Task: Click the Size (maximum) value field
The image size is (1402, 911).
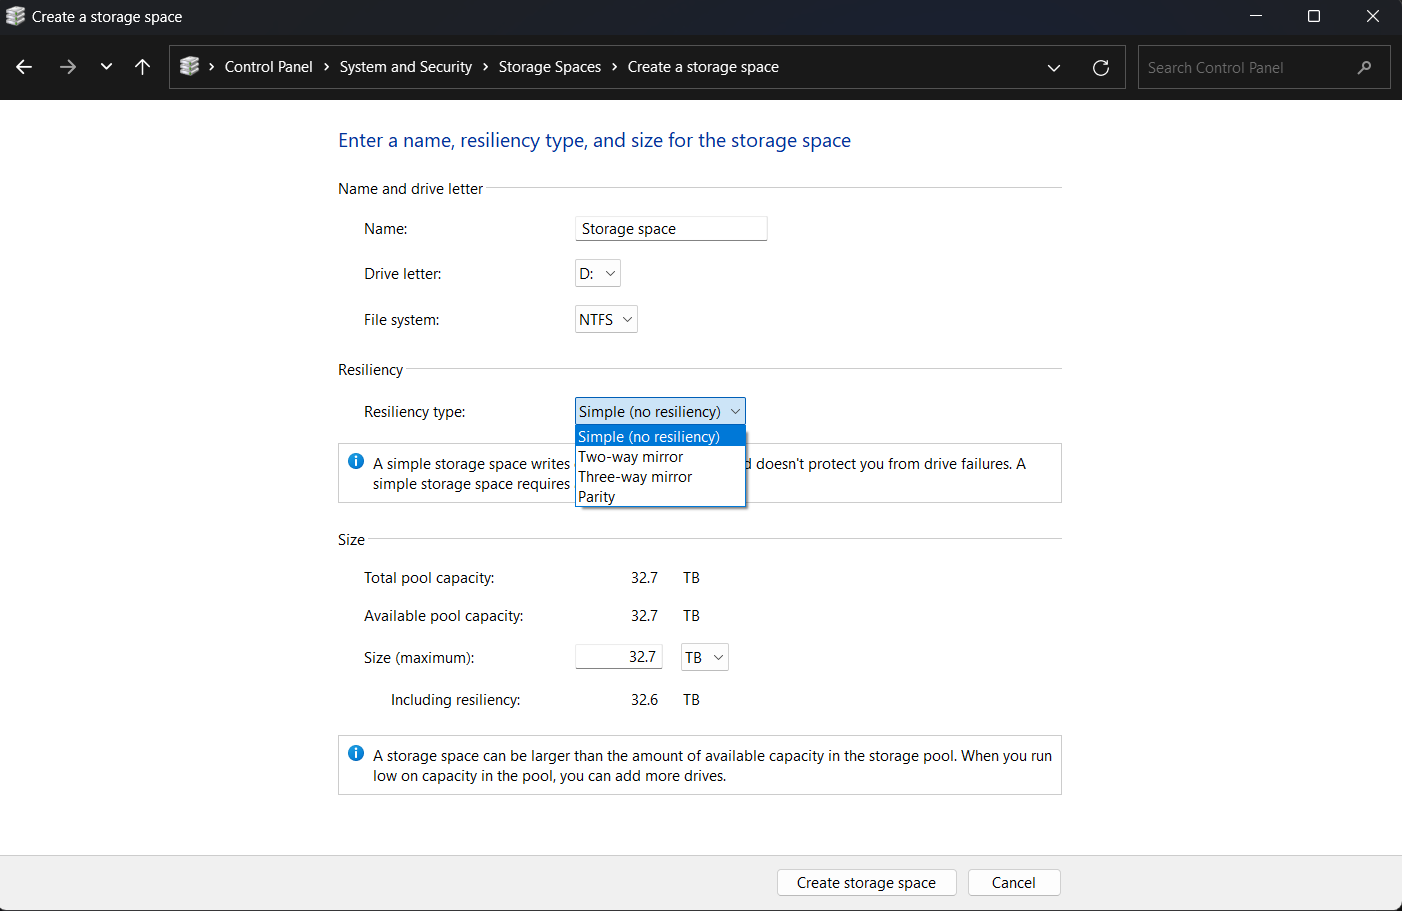Action: click(619, 657)
